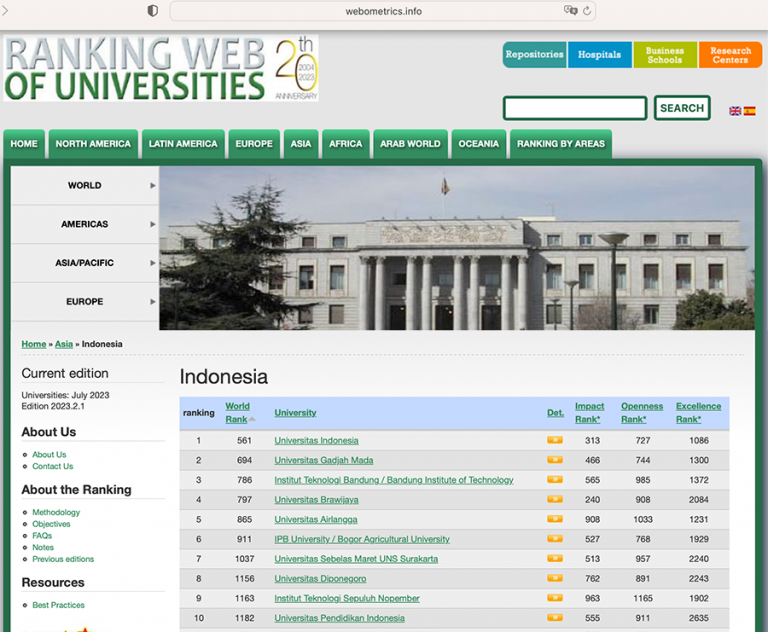
Task: Open the RANKING BY AREAS tab
Action: click(561, 144)
